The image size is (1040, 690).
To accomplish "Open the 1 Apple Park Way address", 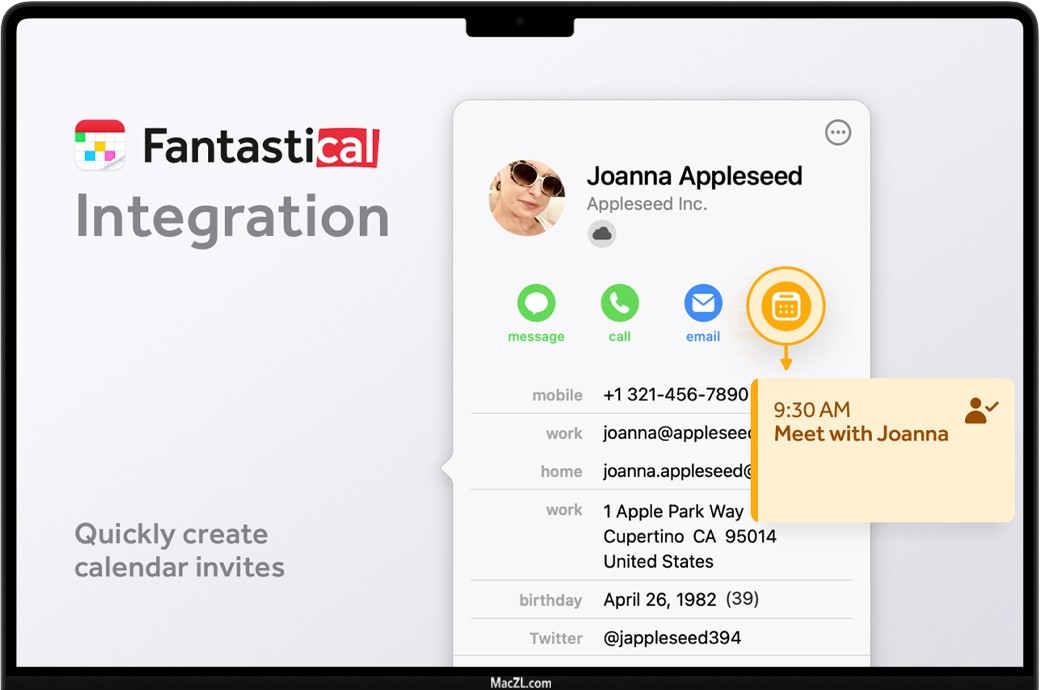I will click(x=673, y=511).
